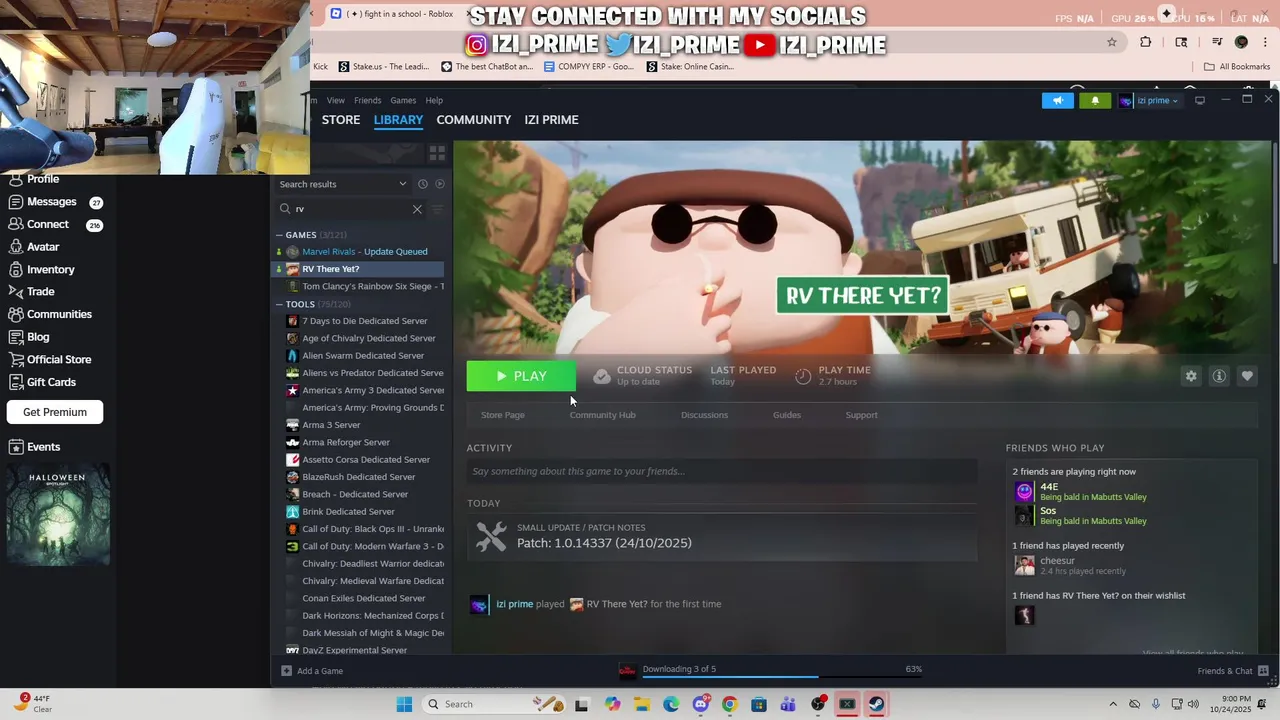Screen dimensions: 1280x720
Task: Click Add a Game plus icon
Action: coord(286,671)
